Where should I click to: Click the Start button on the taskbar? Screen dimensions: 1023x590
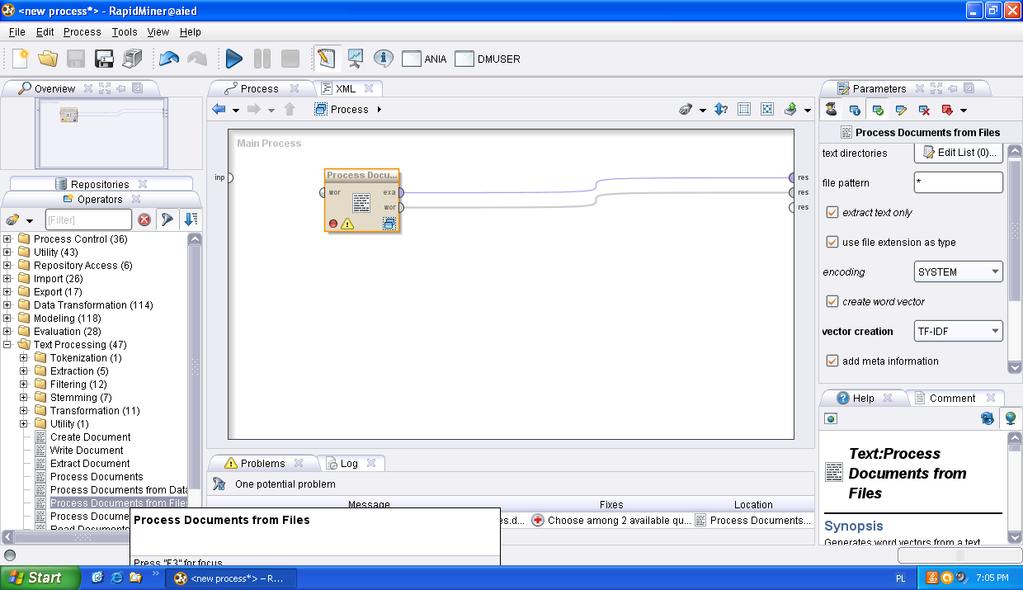(39, 578)
